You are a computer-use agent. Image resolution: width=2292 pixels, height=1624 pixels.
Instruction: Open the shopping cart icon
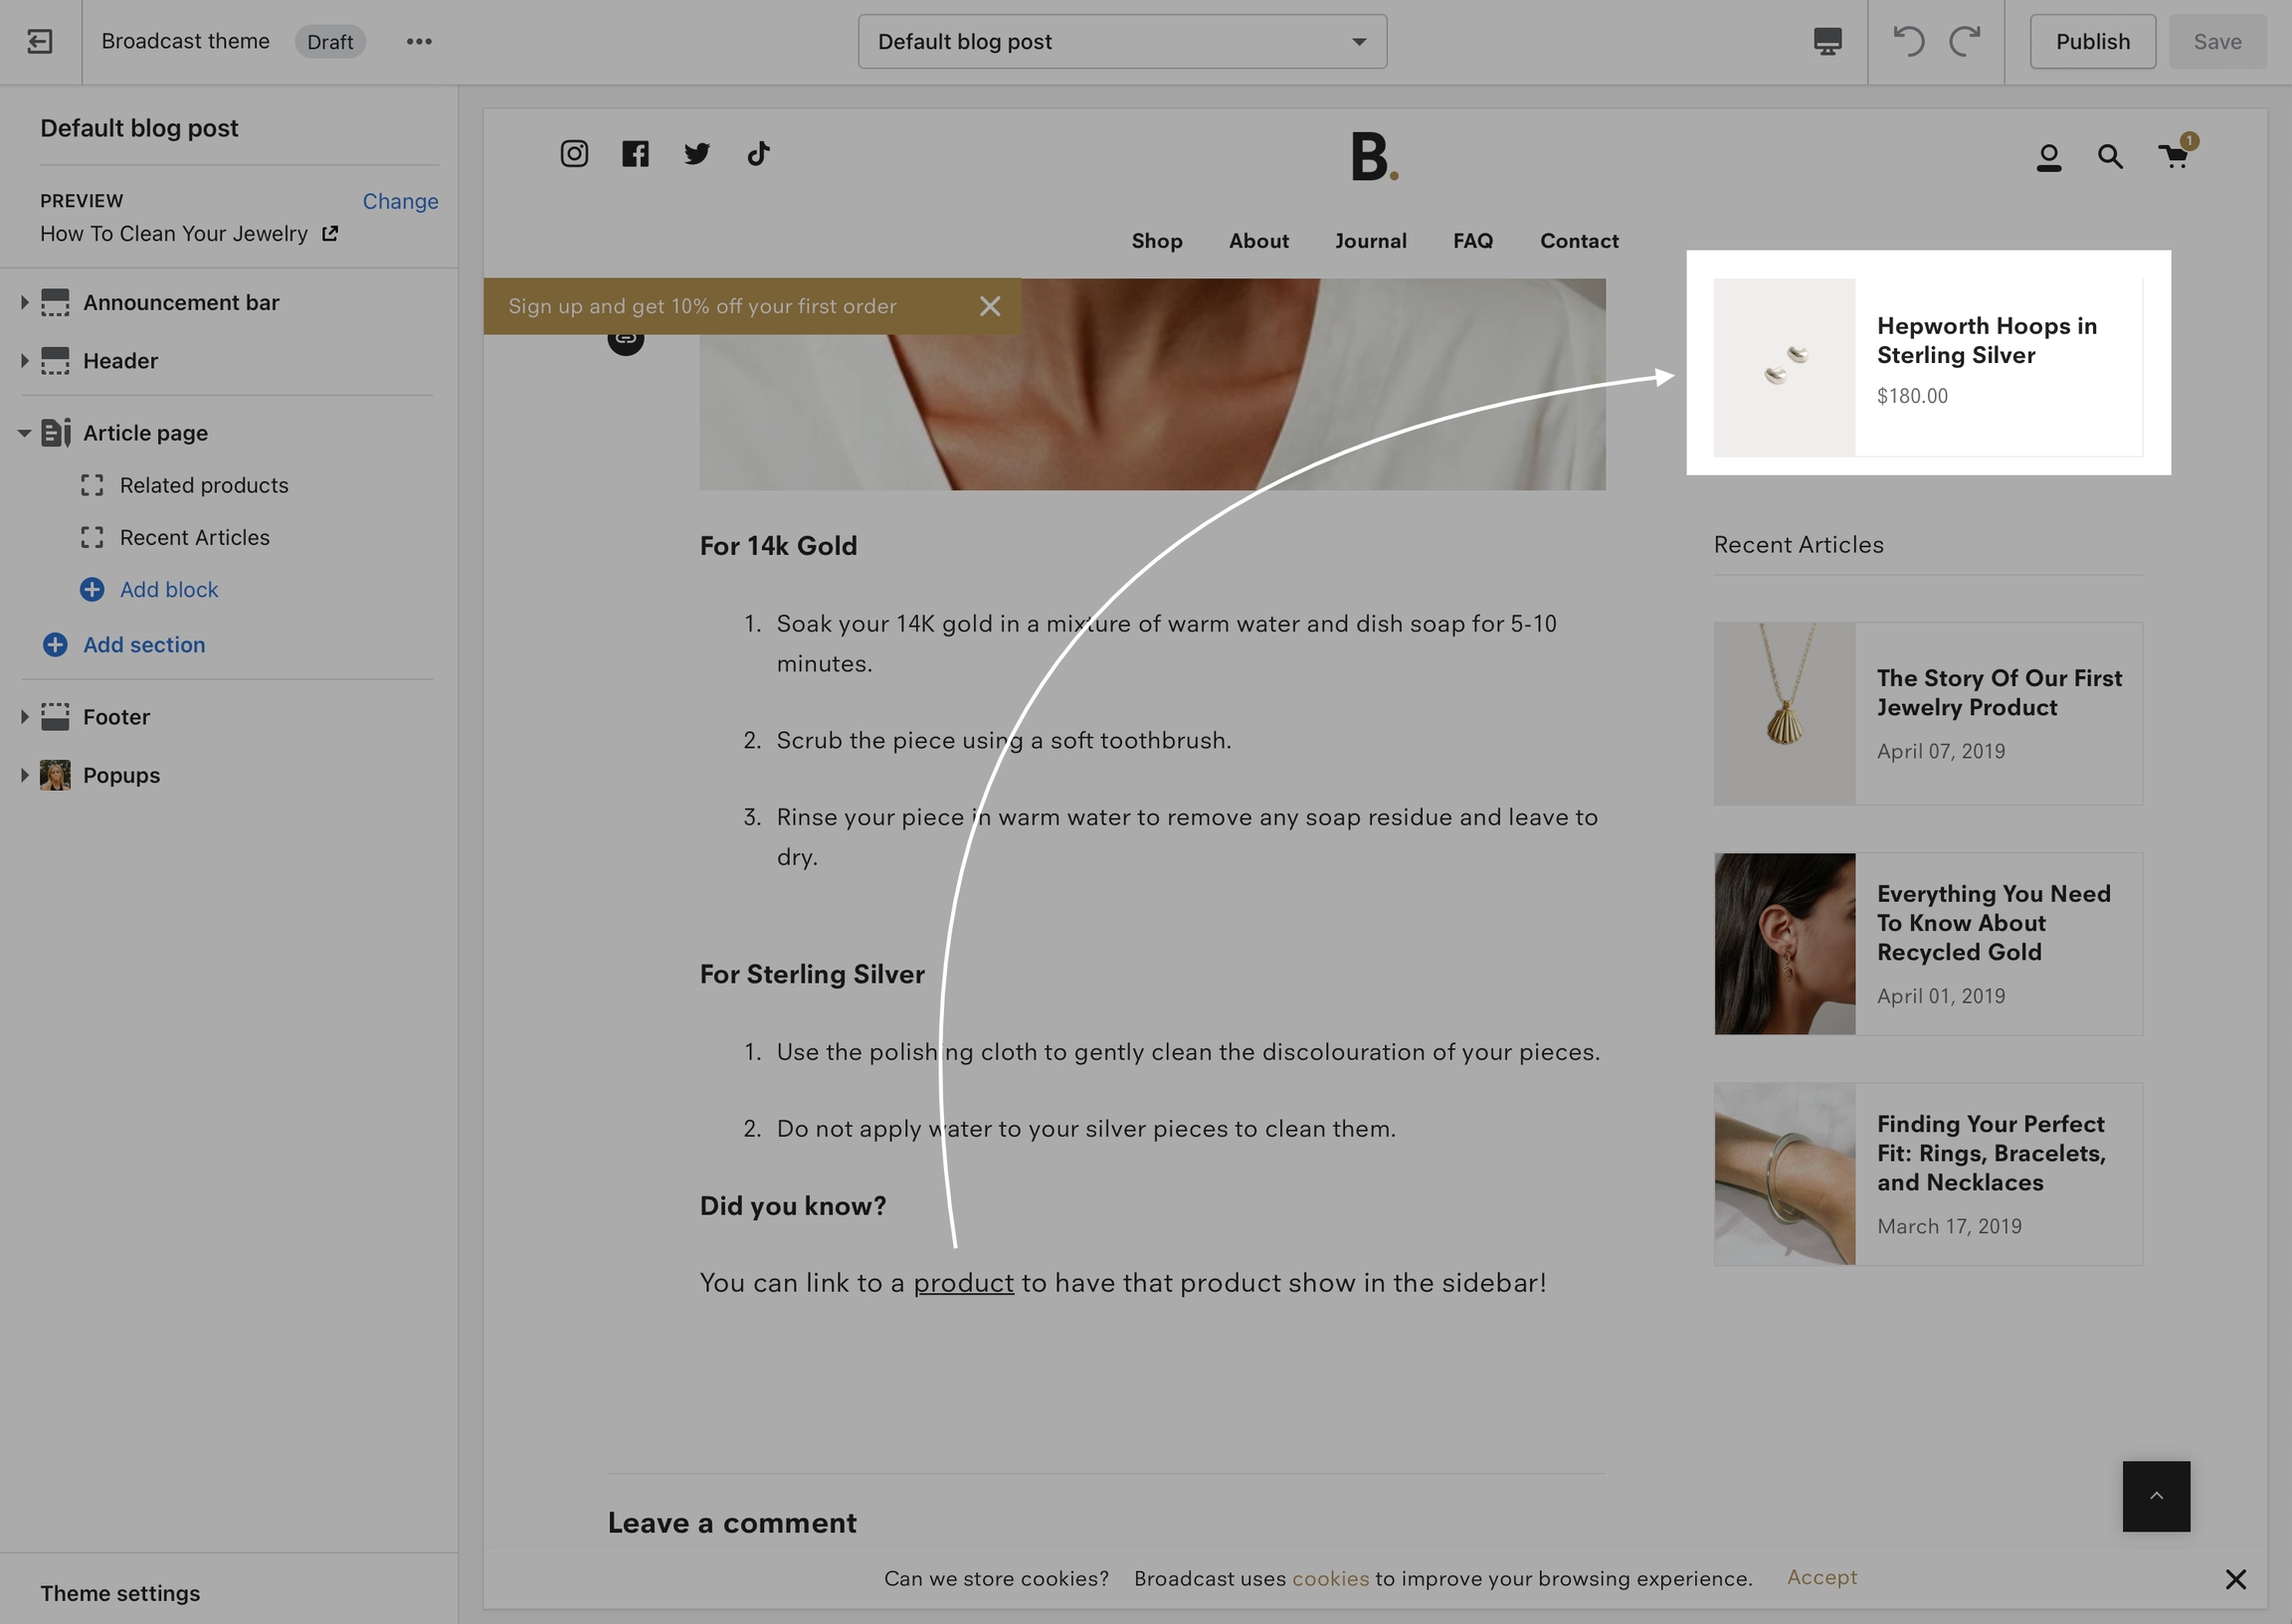coord(2174,156)
